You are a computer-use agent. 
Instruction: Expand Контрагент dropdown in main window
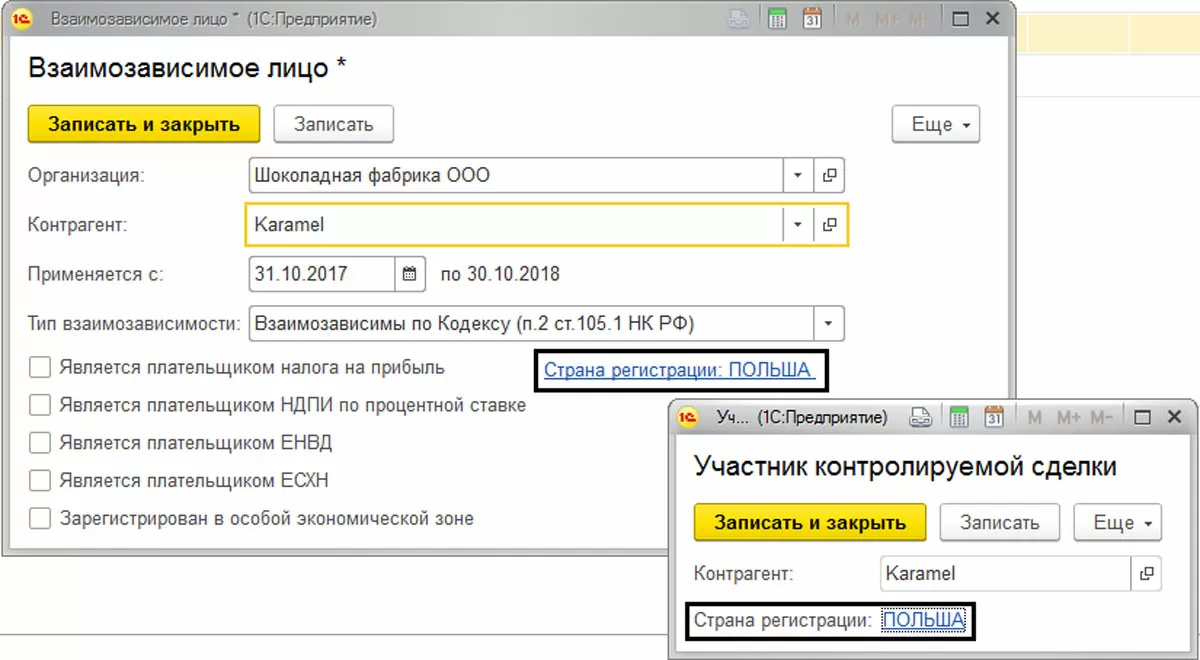tap(797, 225)
